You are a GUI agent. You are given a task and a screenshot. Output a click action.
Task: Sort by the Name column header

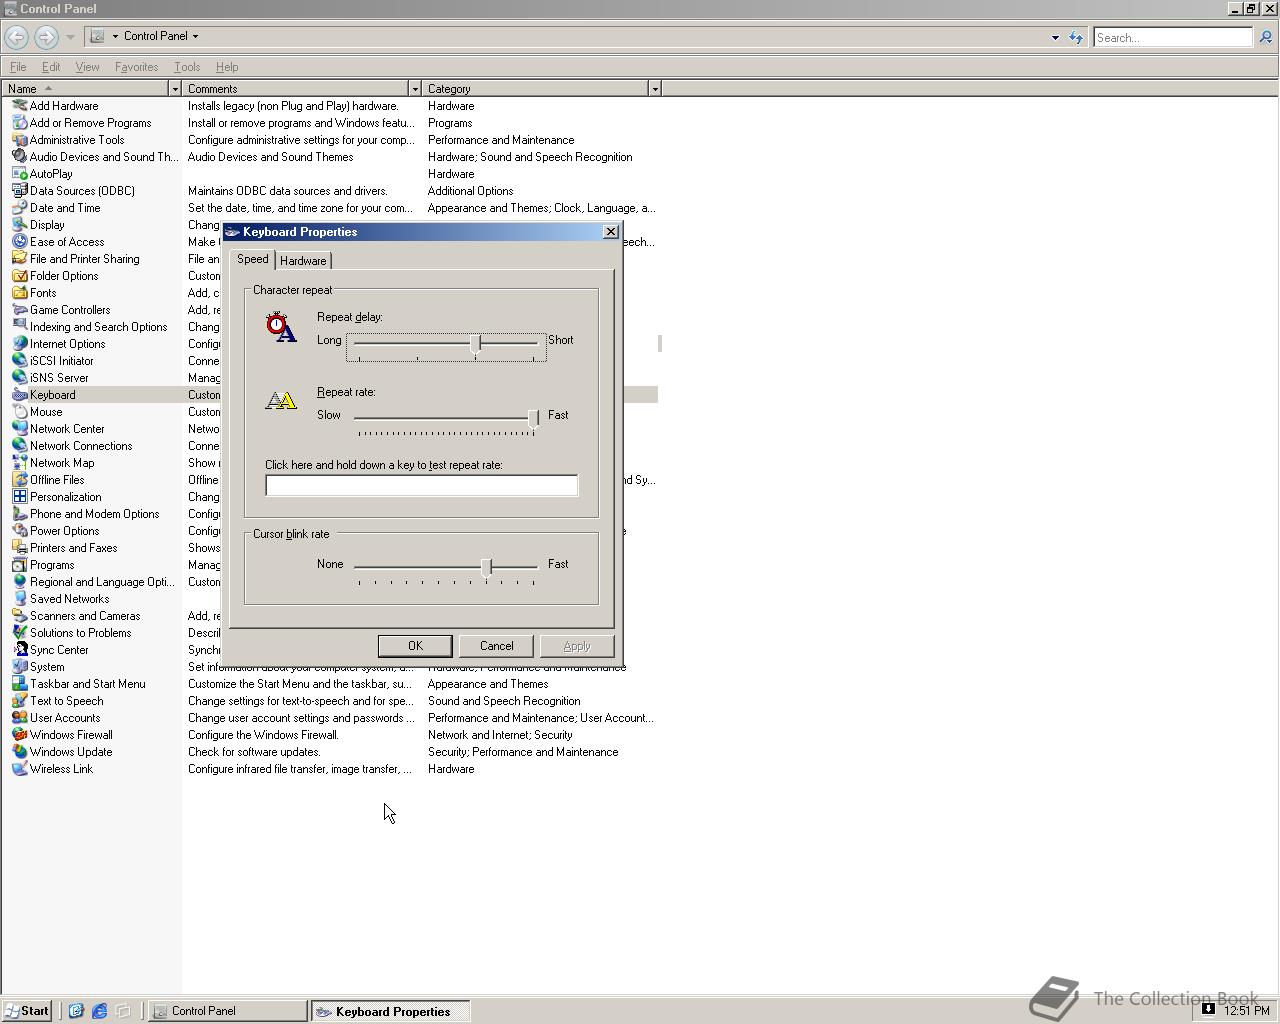[85, 89]
